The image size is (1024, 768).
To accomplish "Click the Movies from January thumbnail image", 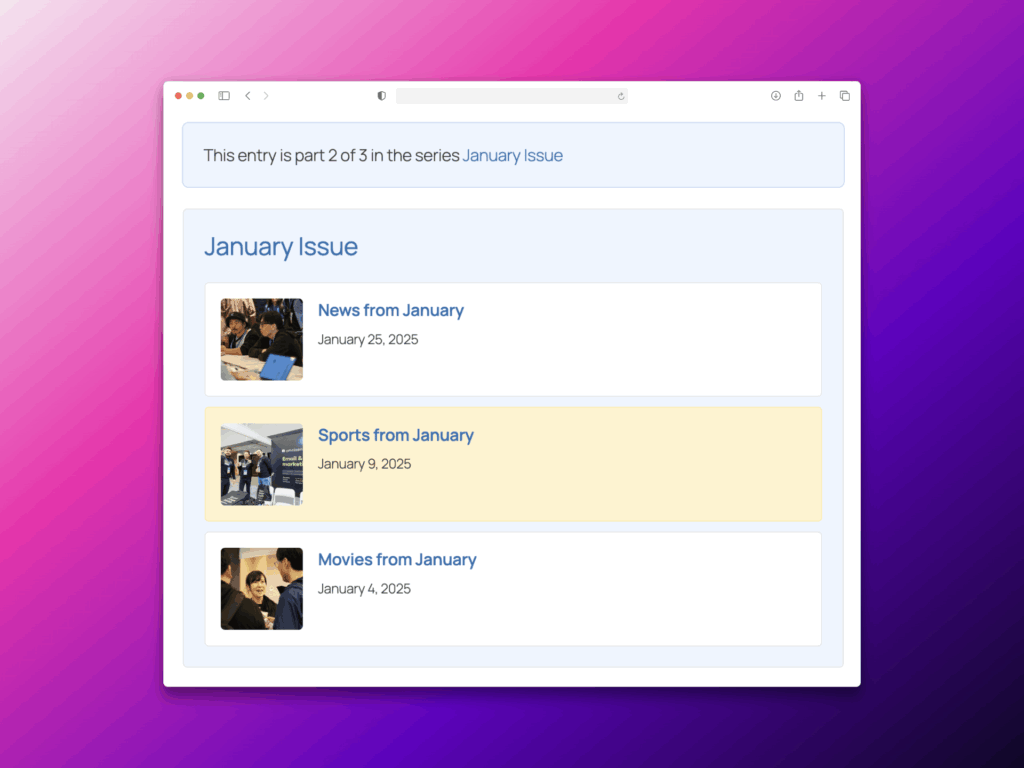I will 262,588.
